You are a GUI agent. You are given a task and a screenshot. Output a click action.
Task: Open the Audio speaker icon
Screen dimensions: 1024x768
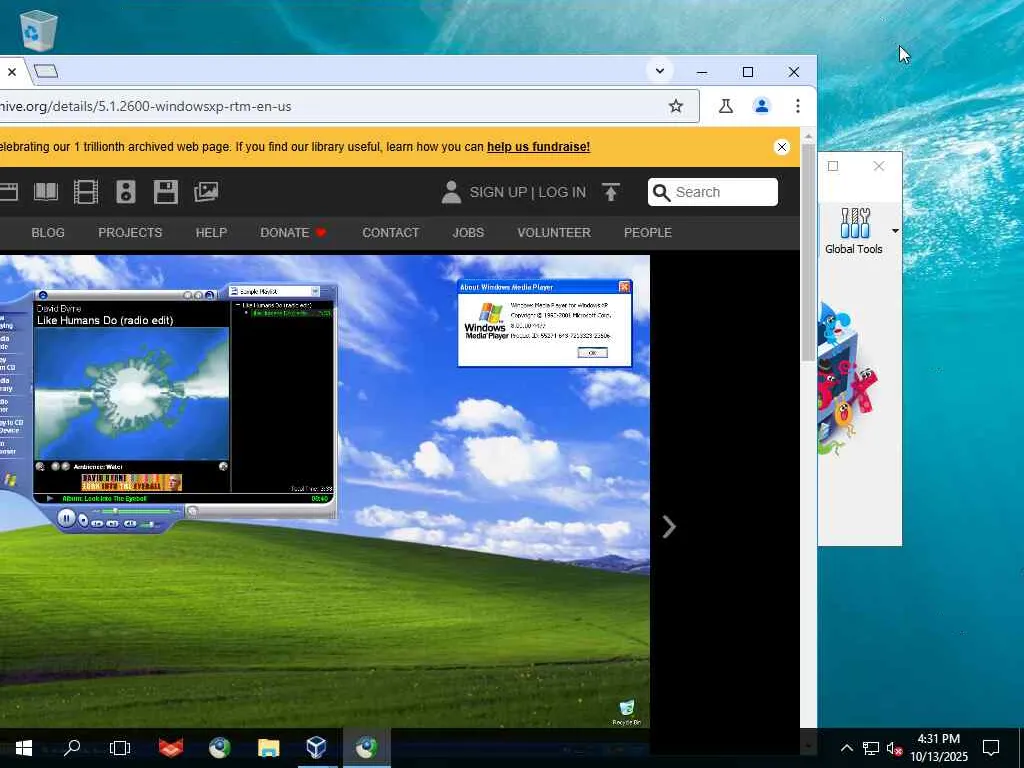(x=125, y=192)
